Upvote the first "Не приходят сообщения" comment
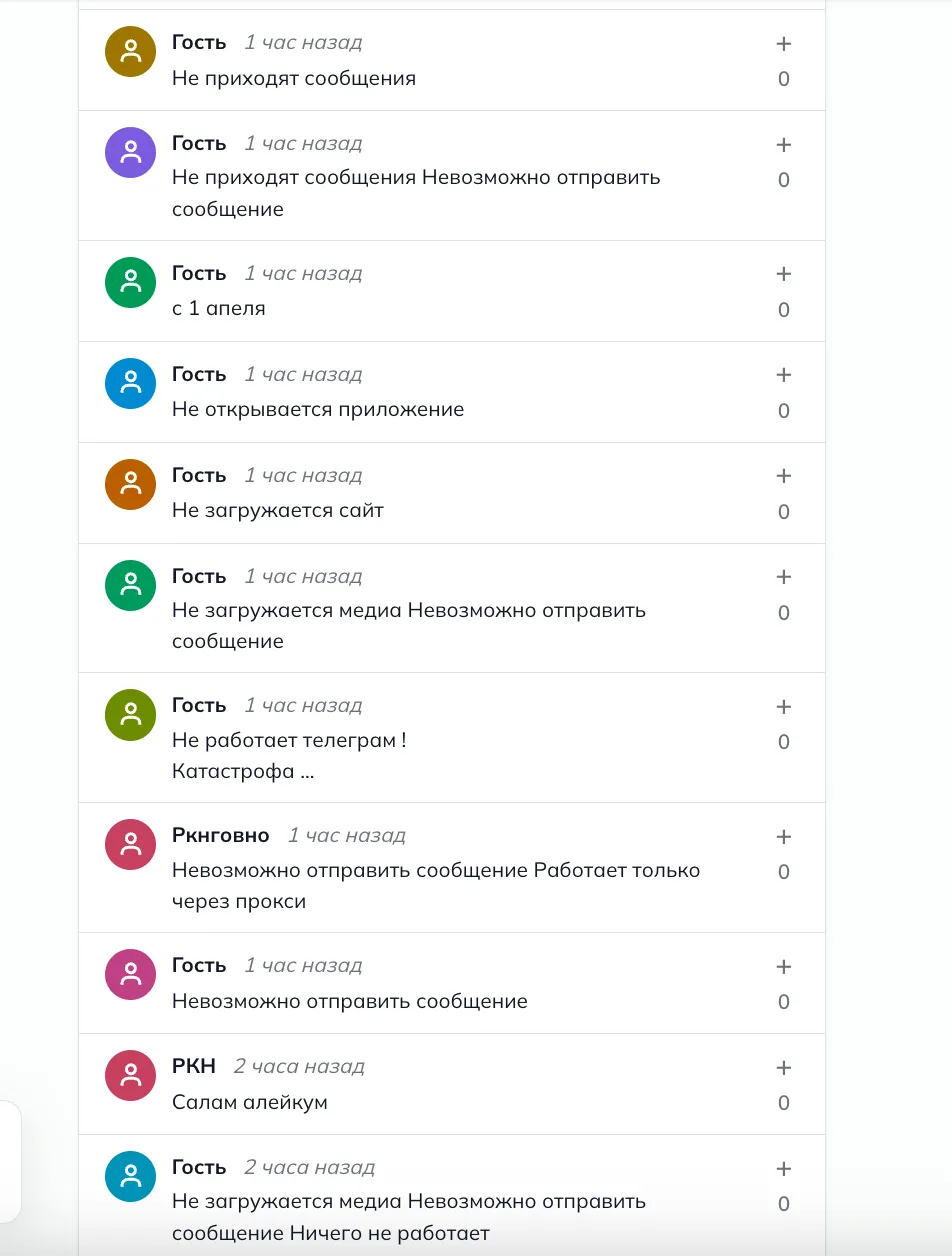 (784, 44)
